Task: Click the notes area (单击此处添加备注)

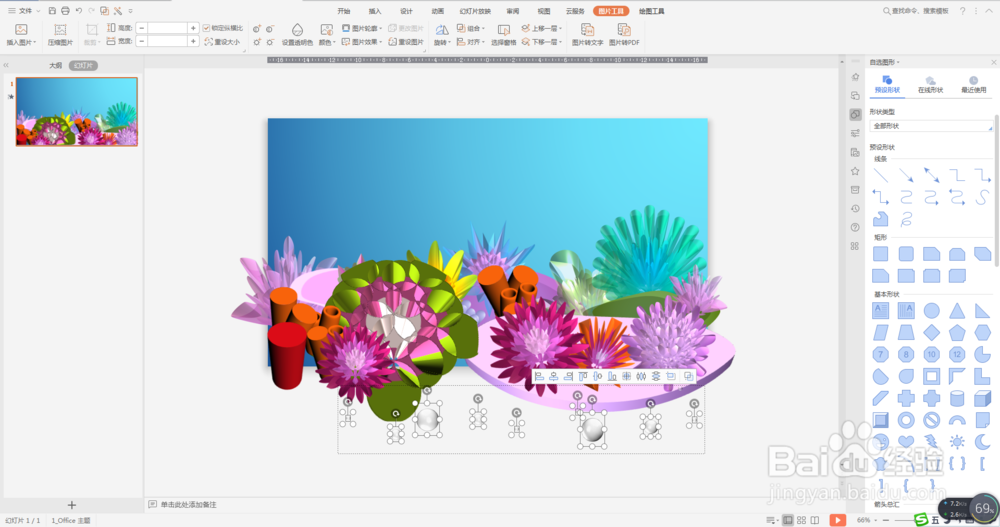Action: [x=188, y=505]
